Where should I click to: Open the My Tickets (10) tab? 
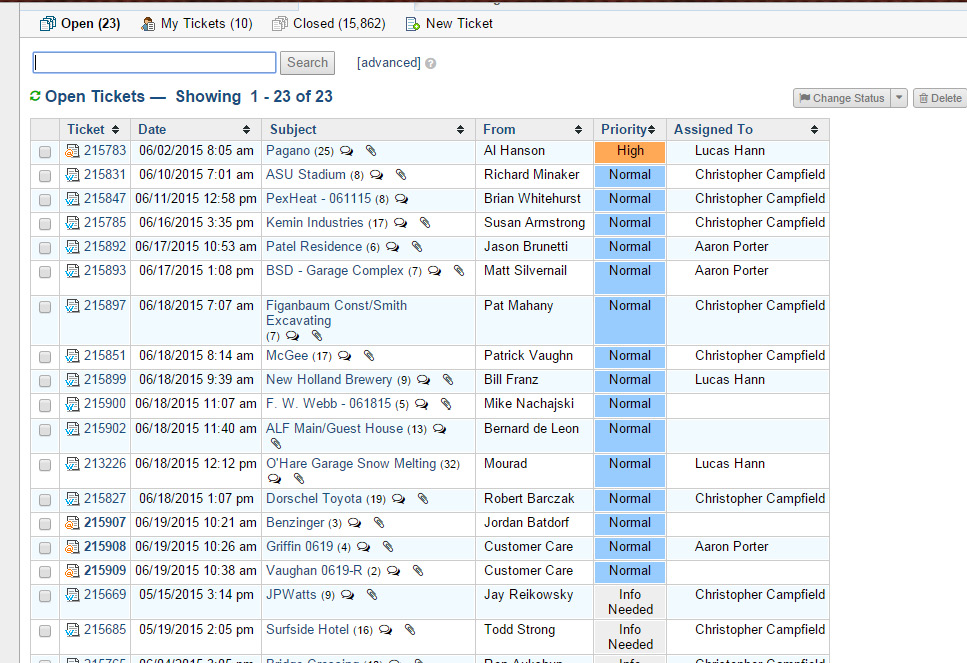tap(197, 23)
